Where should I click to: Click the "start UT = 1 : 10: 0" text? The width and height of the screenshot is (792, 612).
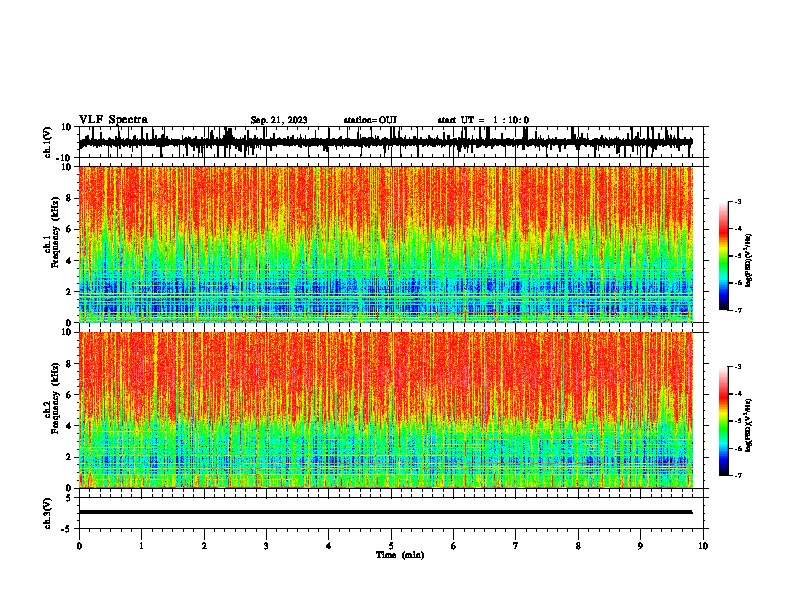coord(483,120)
